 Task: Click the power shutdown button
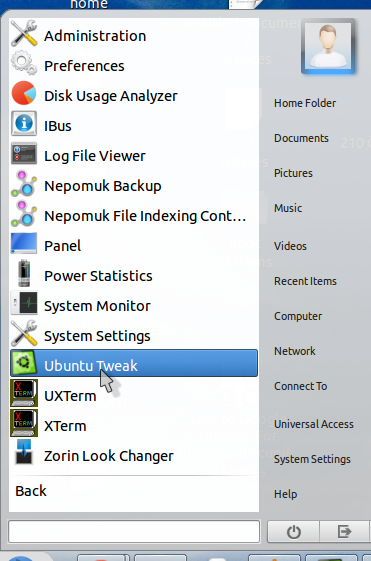pos(293,532)
